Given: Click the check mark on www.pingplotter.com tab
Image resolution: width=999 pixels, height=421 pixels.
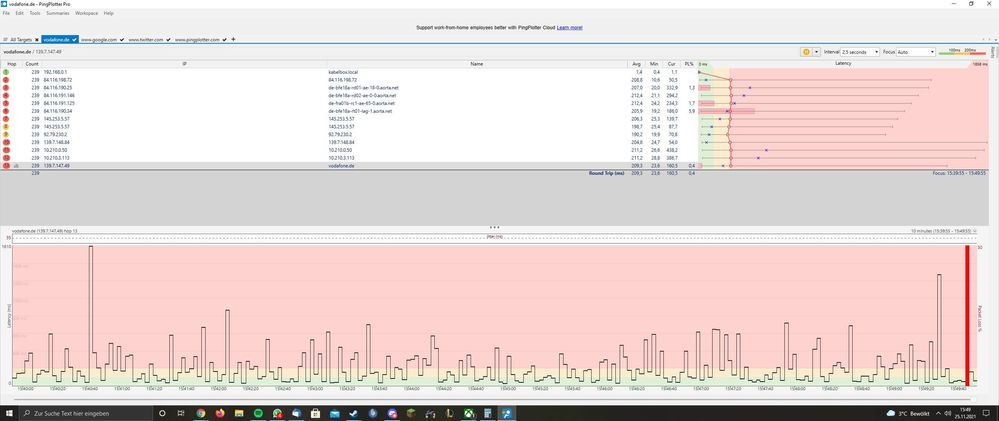Looking at the screenshot, I should [225, 39].
